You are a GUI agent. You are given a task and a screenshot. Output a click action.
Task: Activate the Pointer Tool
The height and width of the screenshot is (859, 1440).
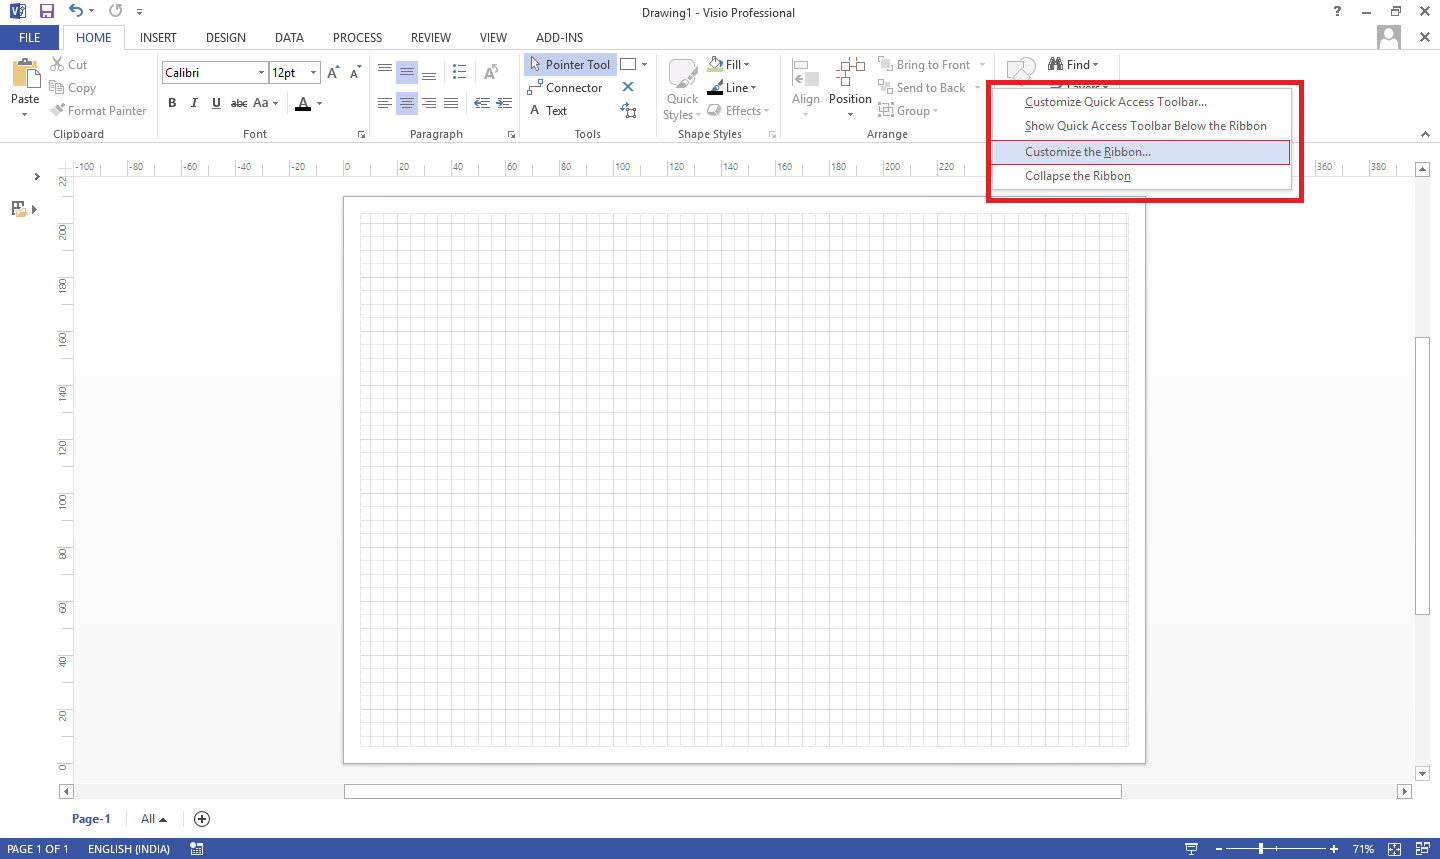[569, 64]
